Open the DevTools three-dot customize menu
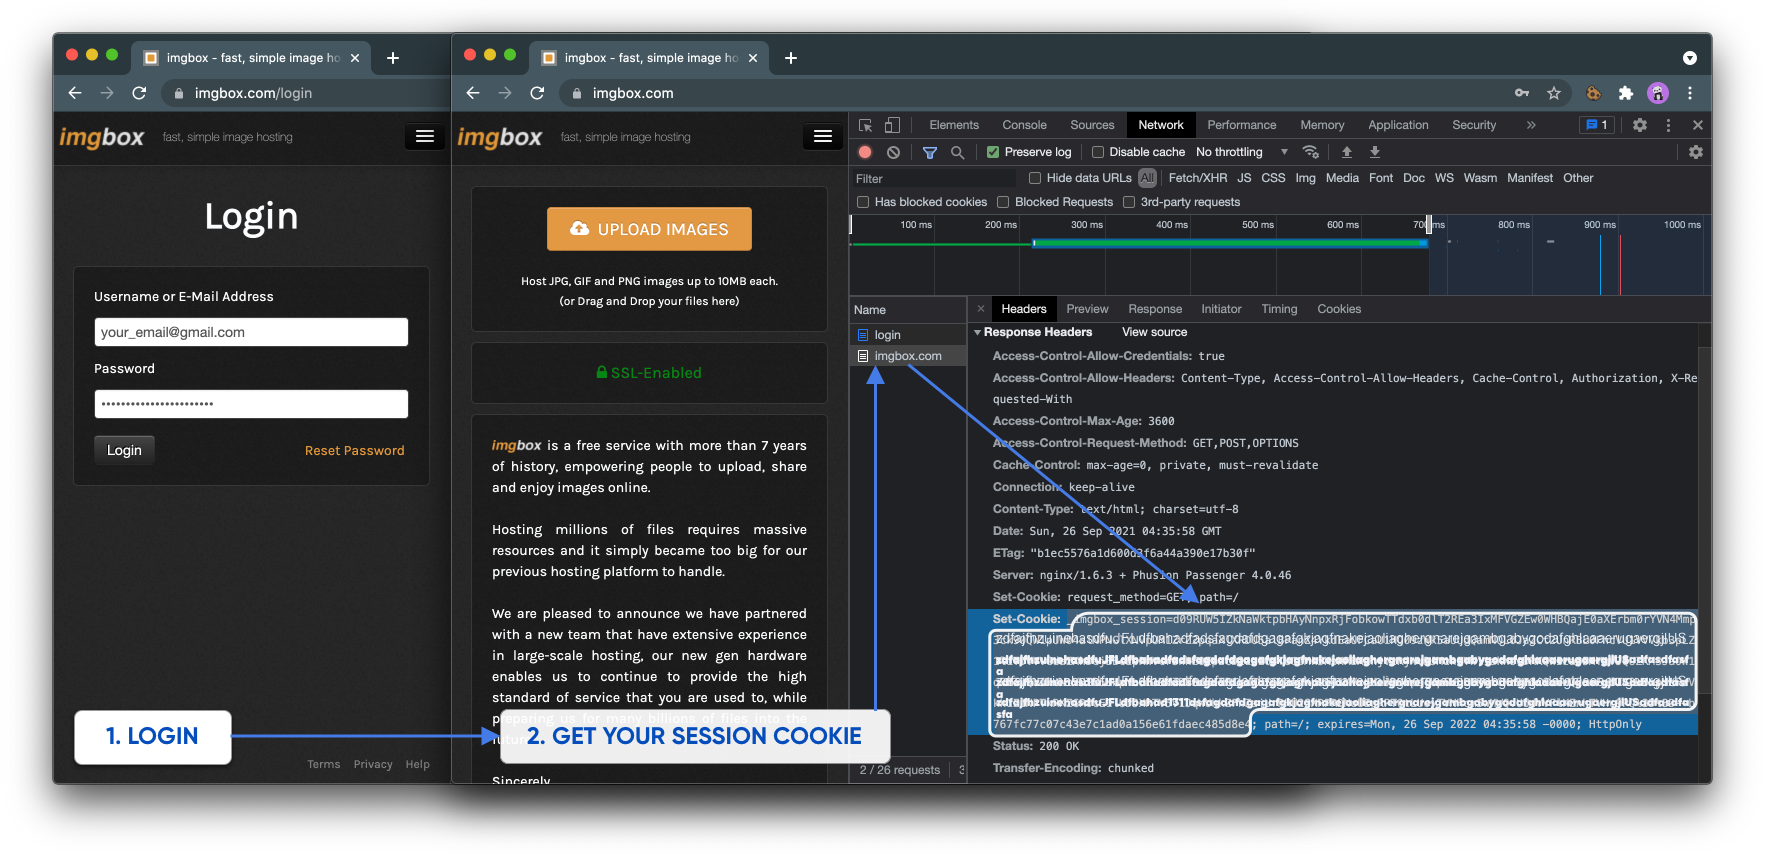Screen dimensions: 1765x853 pyautogui.click(x=1668, y=125)
